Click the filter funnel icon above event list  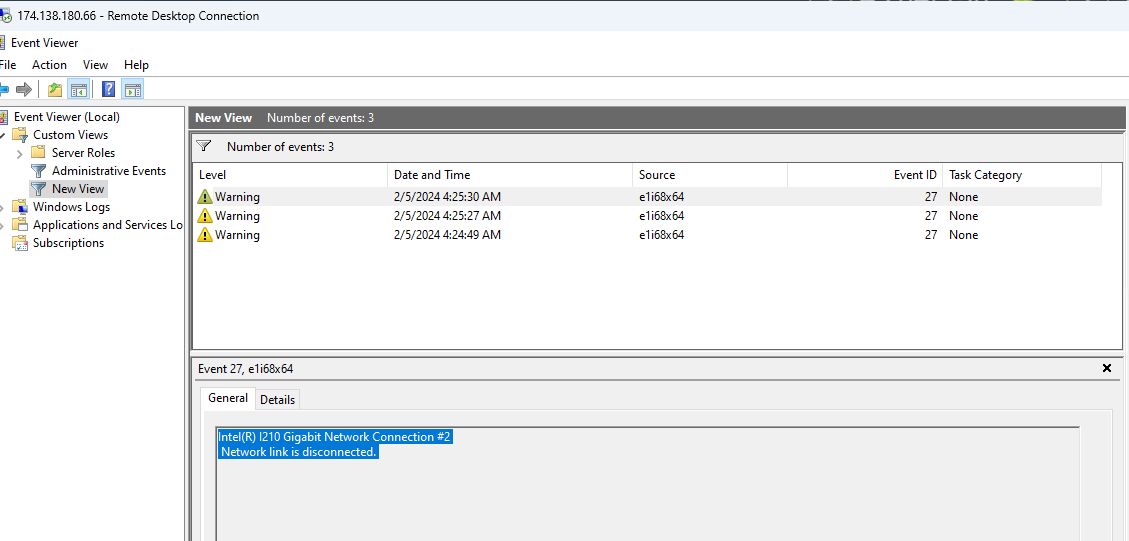[x=204, y=147]
